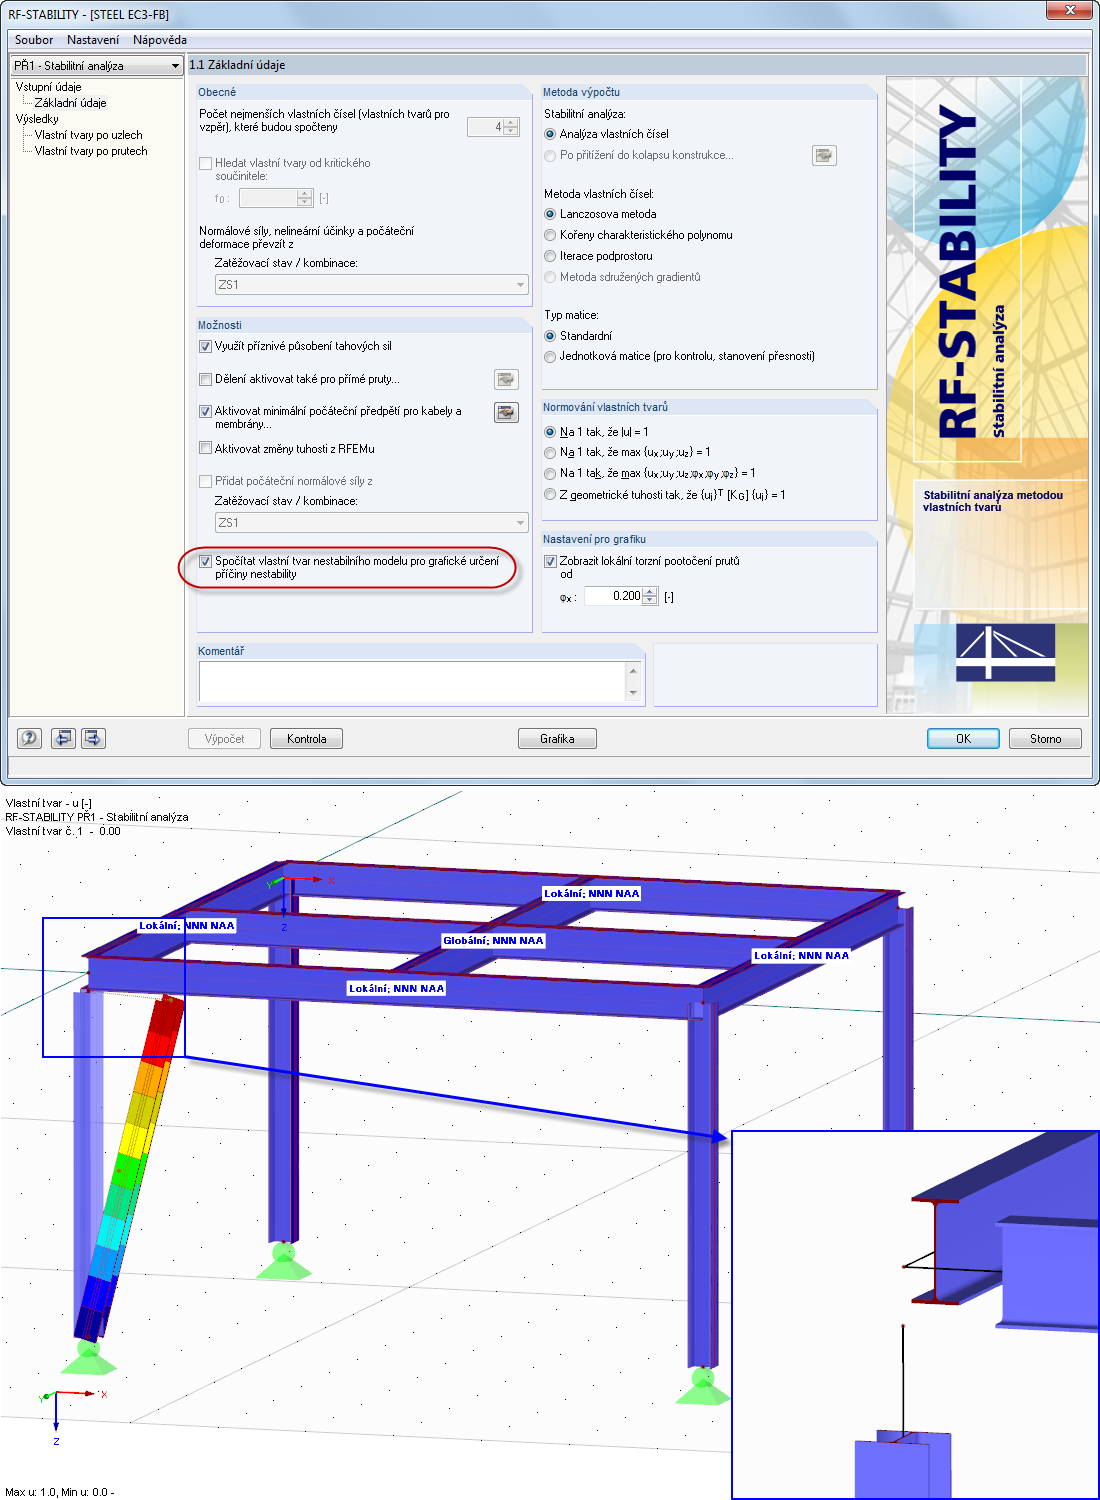Click into the Komentář text field
The image size is (1100, 1500).
(412, 681)
